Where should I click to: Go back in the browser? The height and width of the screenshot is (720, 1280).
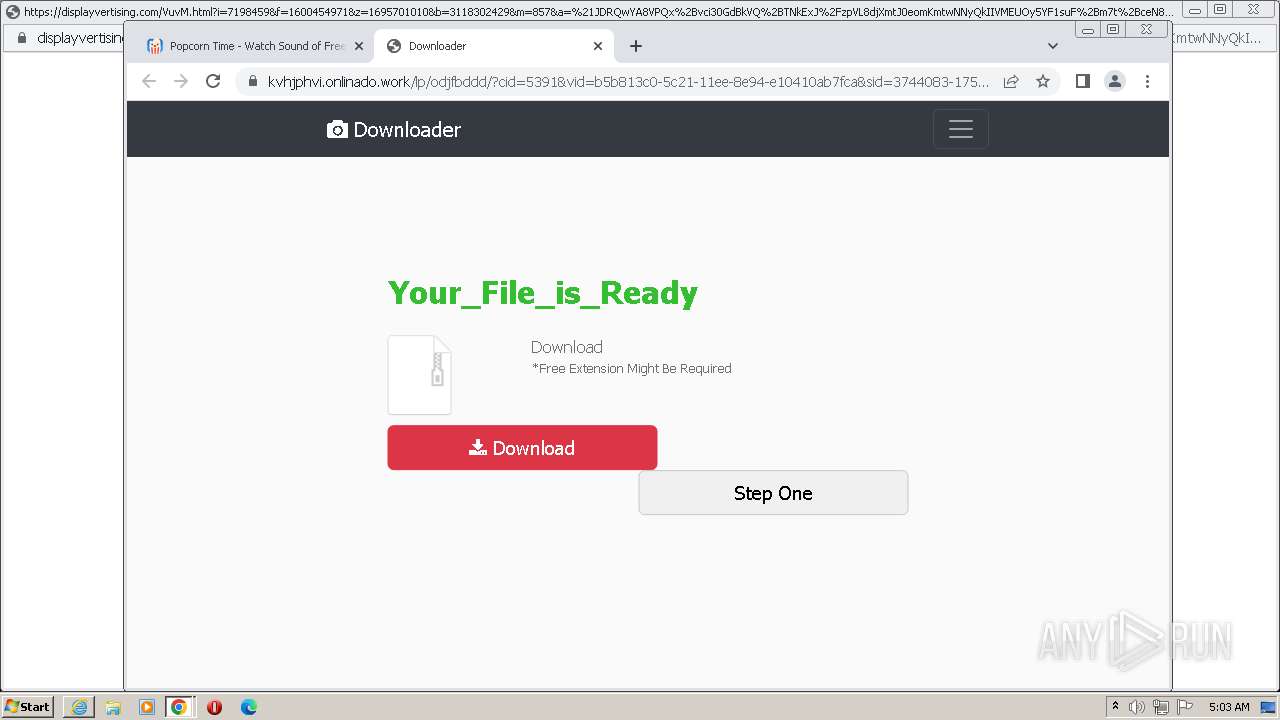click(149, 81)
